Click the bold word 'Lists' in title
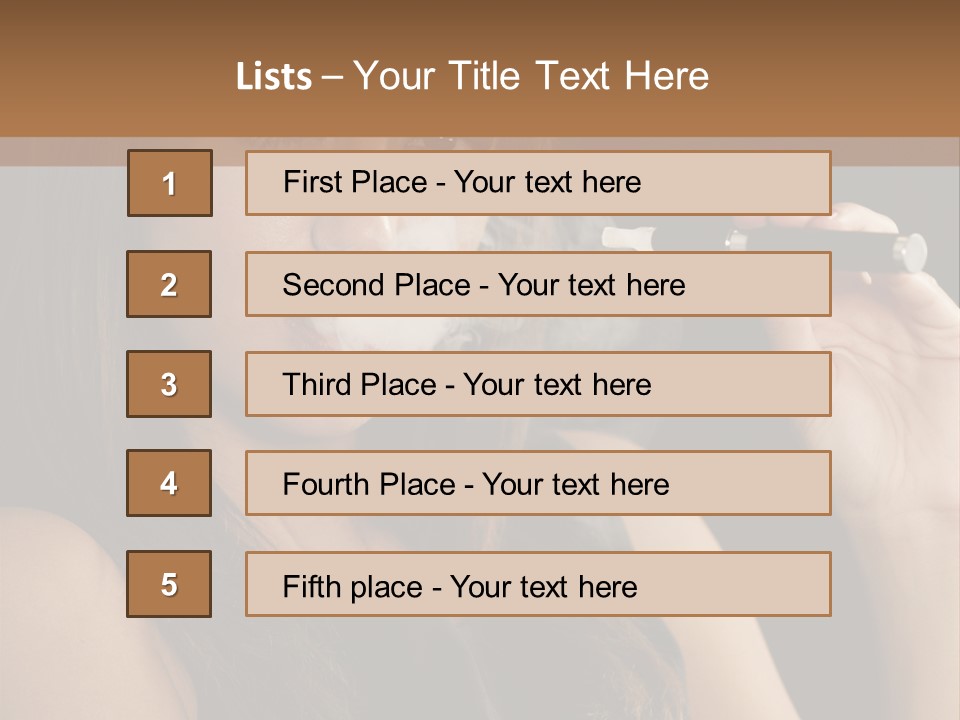This screenshot has height=720, width=960. click(x=273, y=77)
